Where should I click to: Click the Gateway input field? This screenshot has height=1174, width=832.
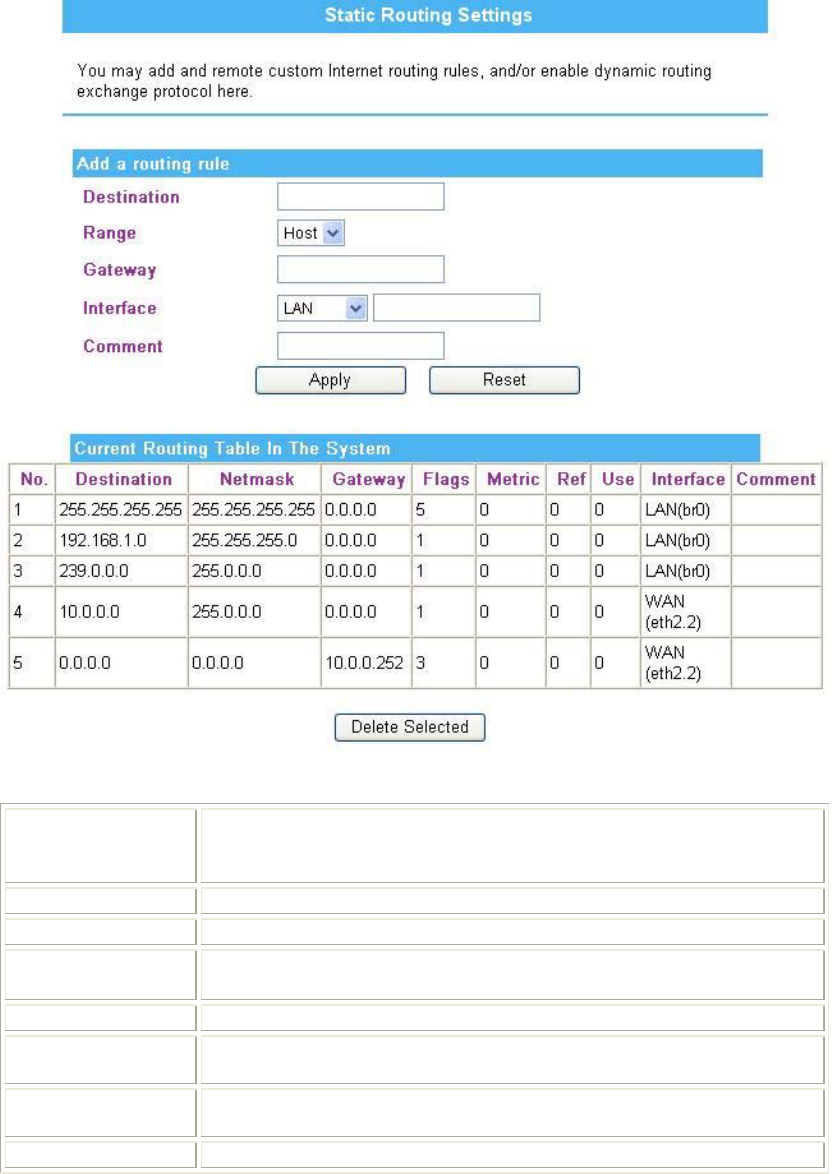[x=360, y=270]
